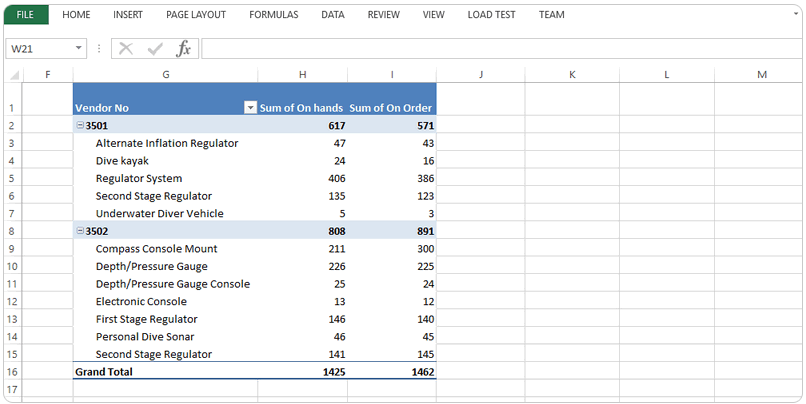
Task: Open the Vendor No filter dropdown
Action: tap(250, 108)
